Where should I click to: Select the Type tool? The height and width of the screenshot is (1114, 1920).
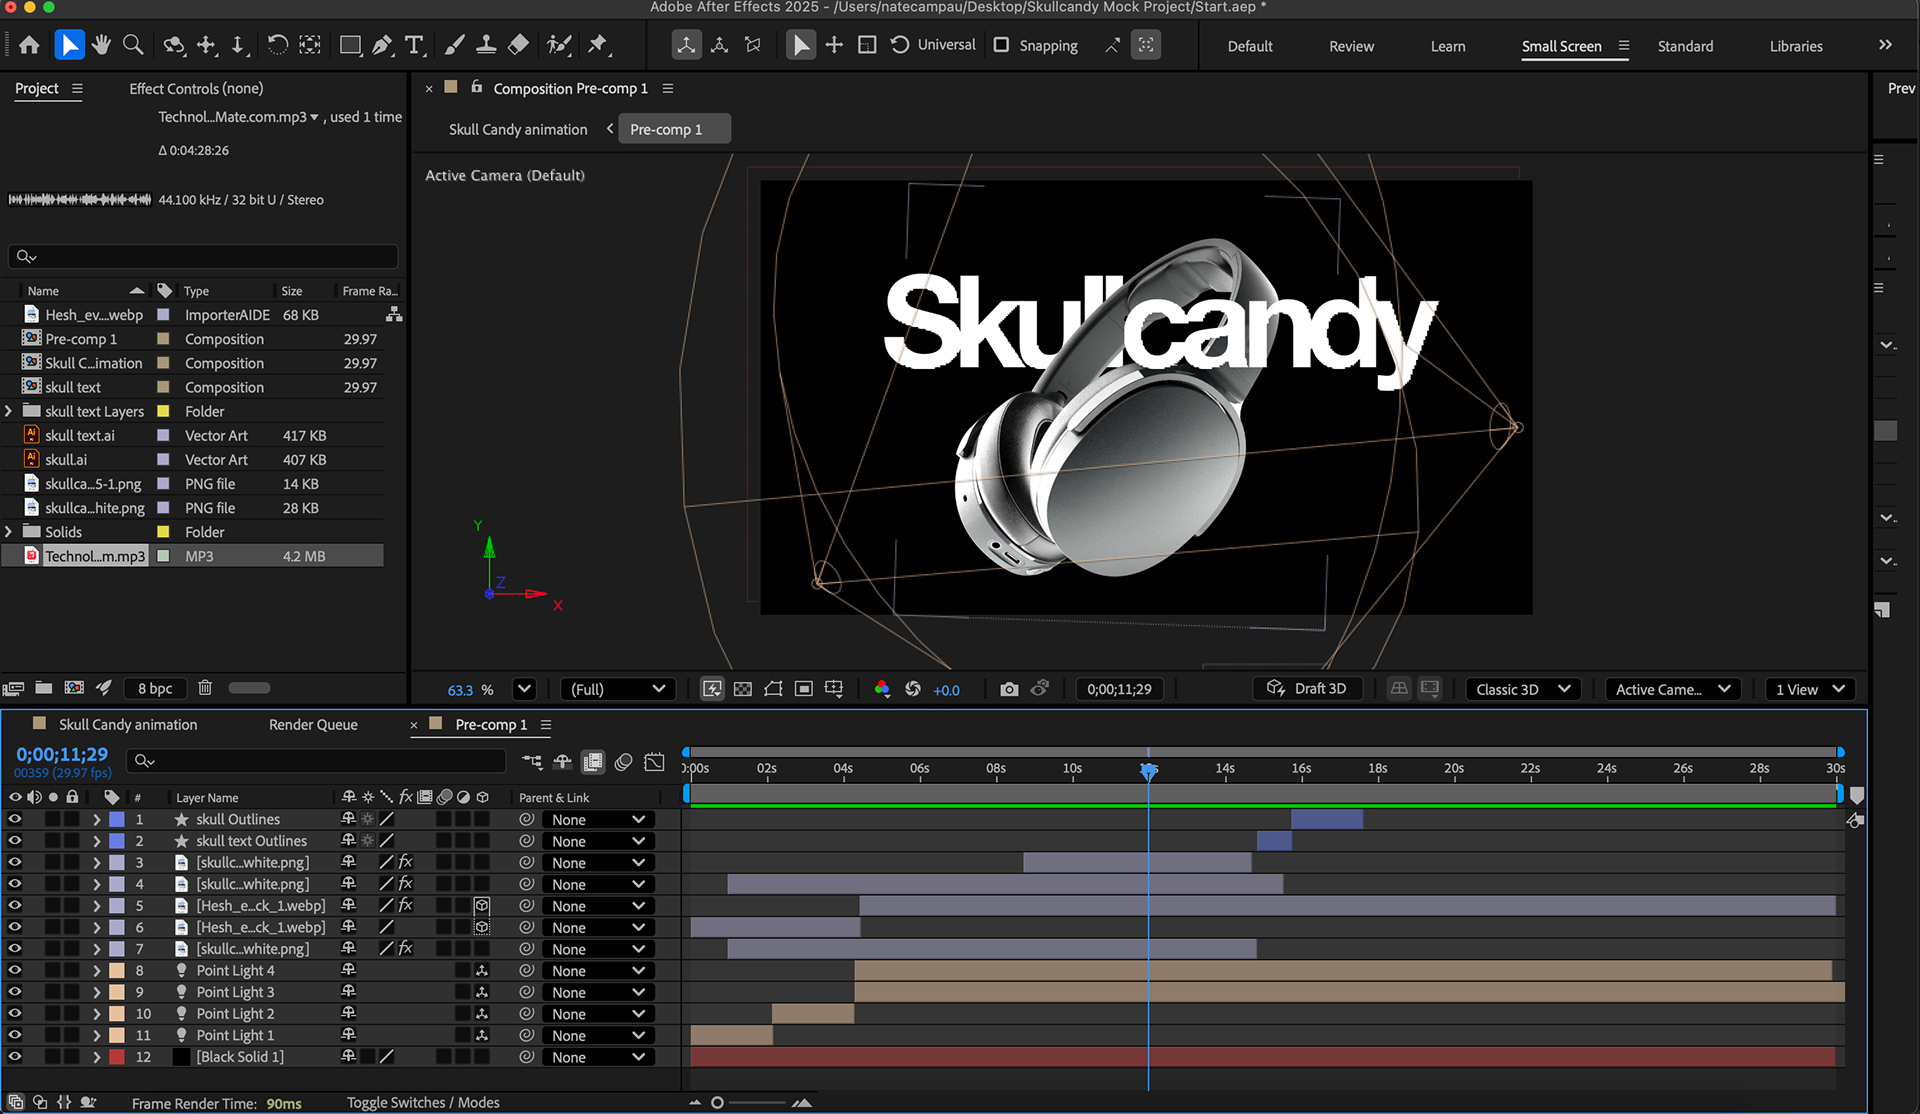point(414,45)
